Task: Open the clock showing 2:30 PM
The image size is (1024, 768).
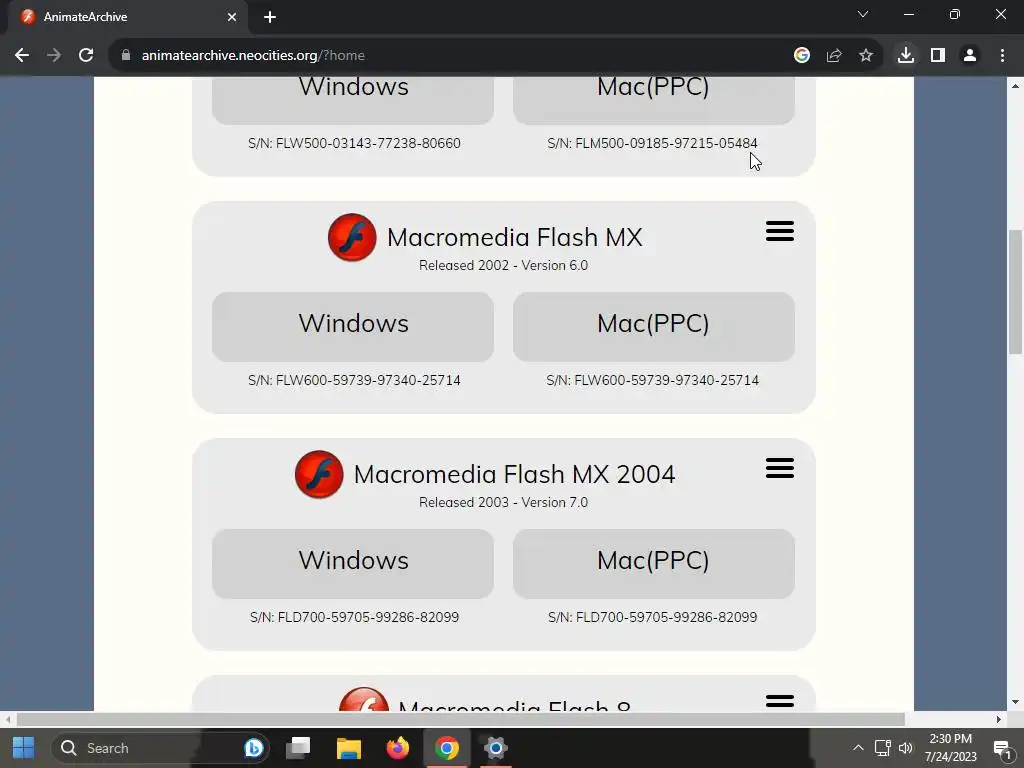Action: (x=951, y=748)
